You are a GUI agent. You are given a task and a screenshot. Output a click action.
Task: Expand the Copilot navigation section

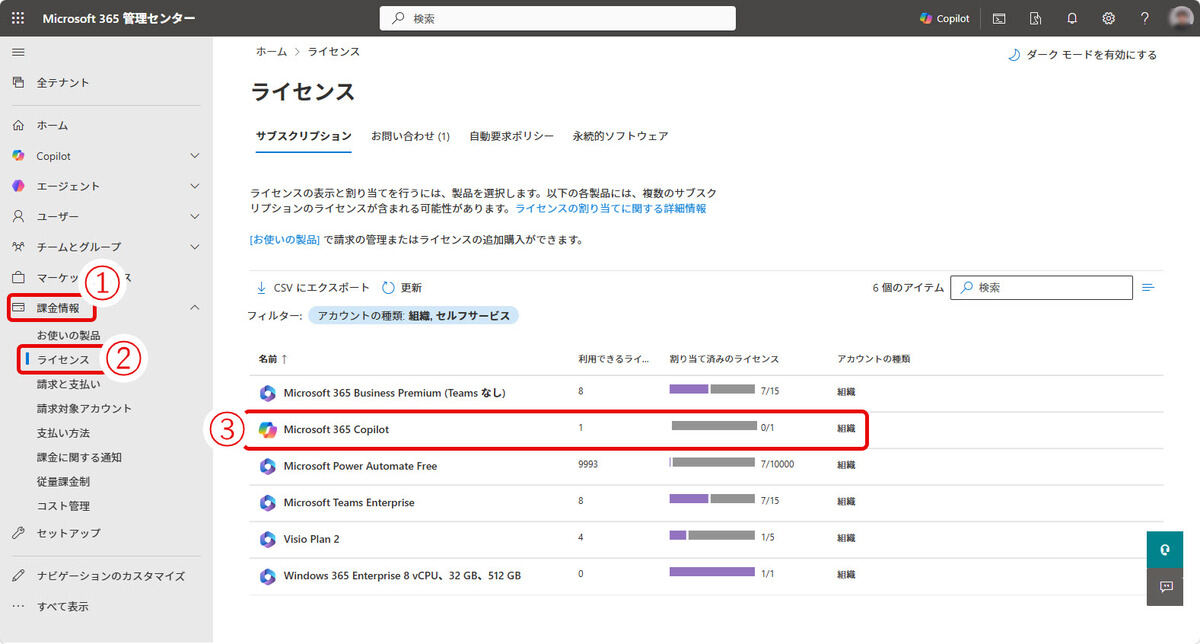point(195,156)
